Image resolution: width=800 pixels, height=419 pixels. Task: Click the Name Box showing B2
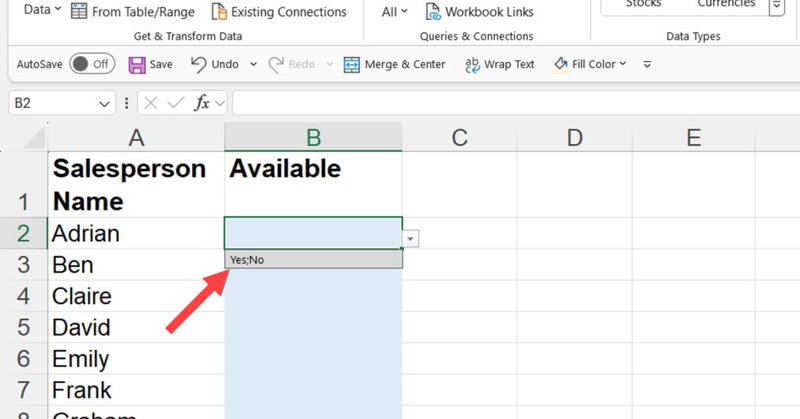pos(54,104)
